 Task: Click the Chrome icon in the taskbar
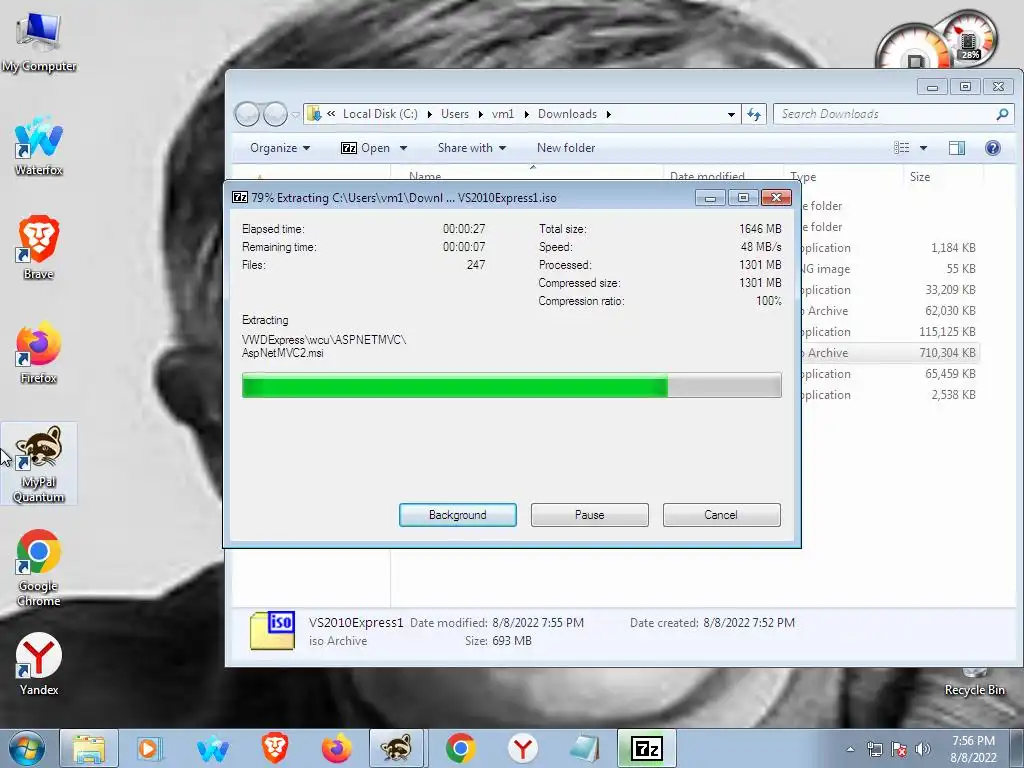tap(460, 748)
